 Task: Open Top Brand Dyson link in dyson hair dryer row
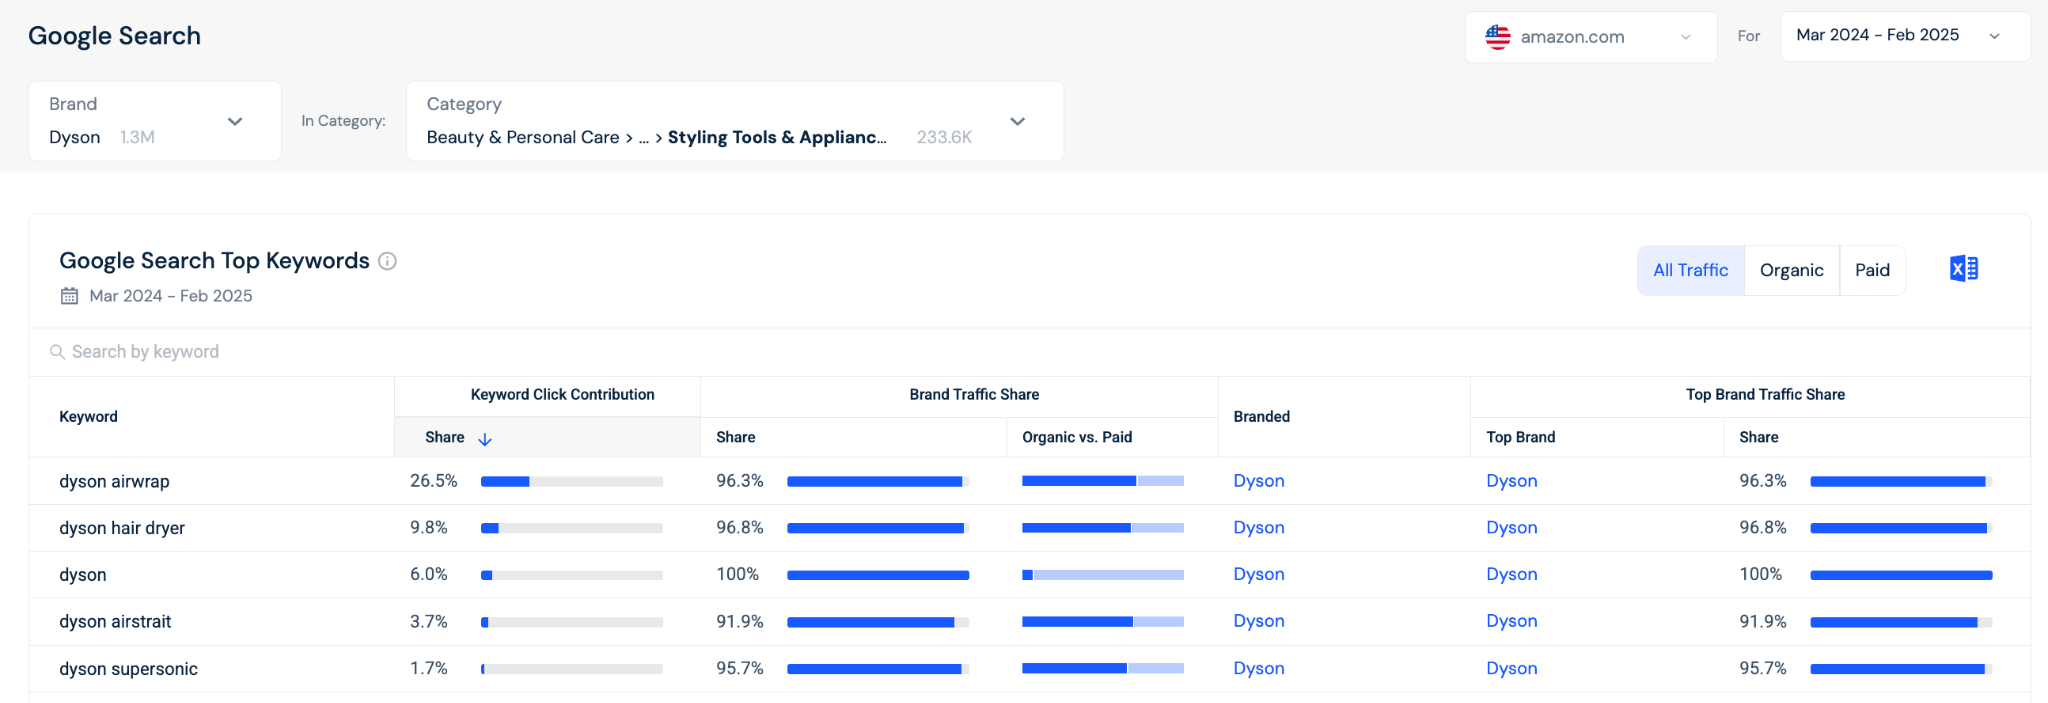(x=1512, y=528)
